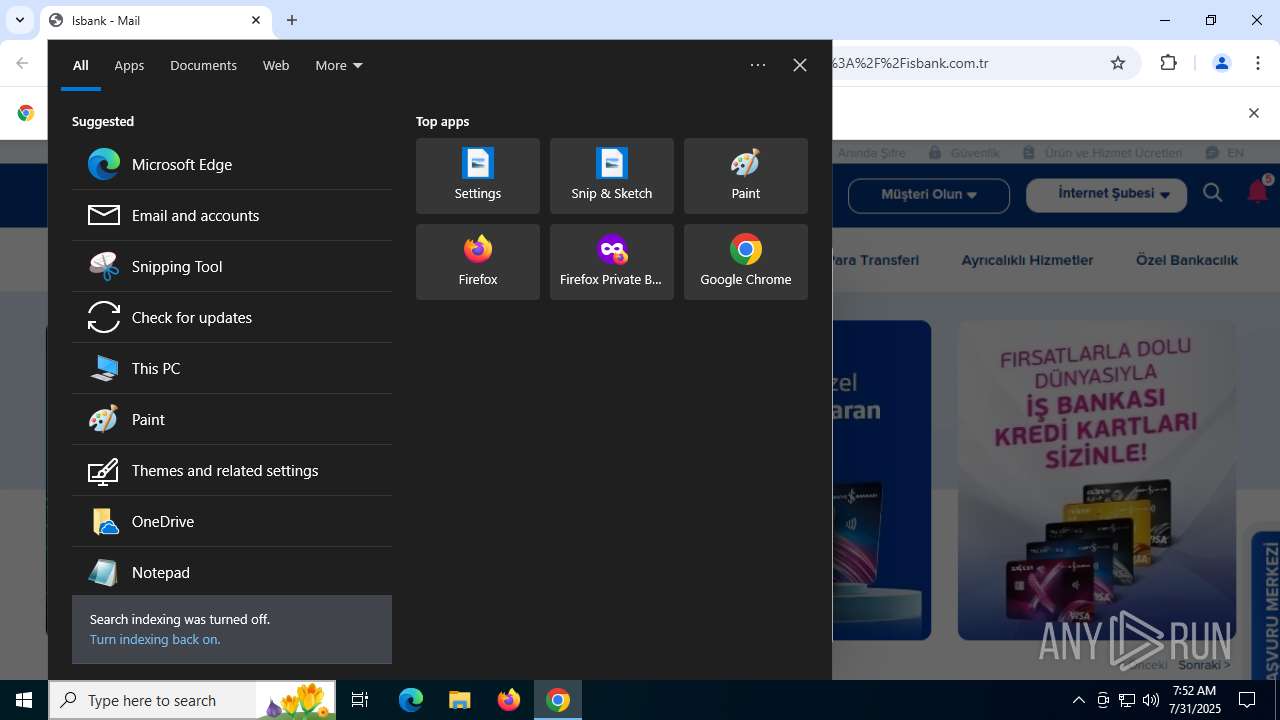Show hidden system tray icons

1078,700
